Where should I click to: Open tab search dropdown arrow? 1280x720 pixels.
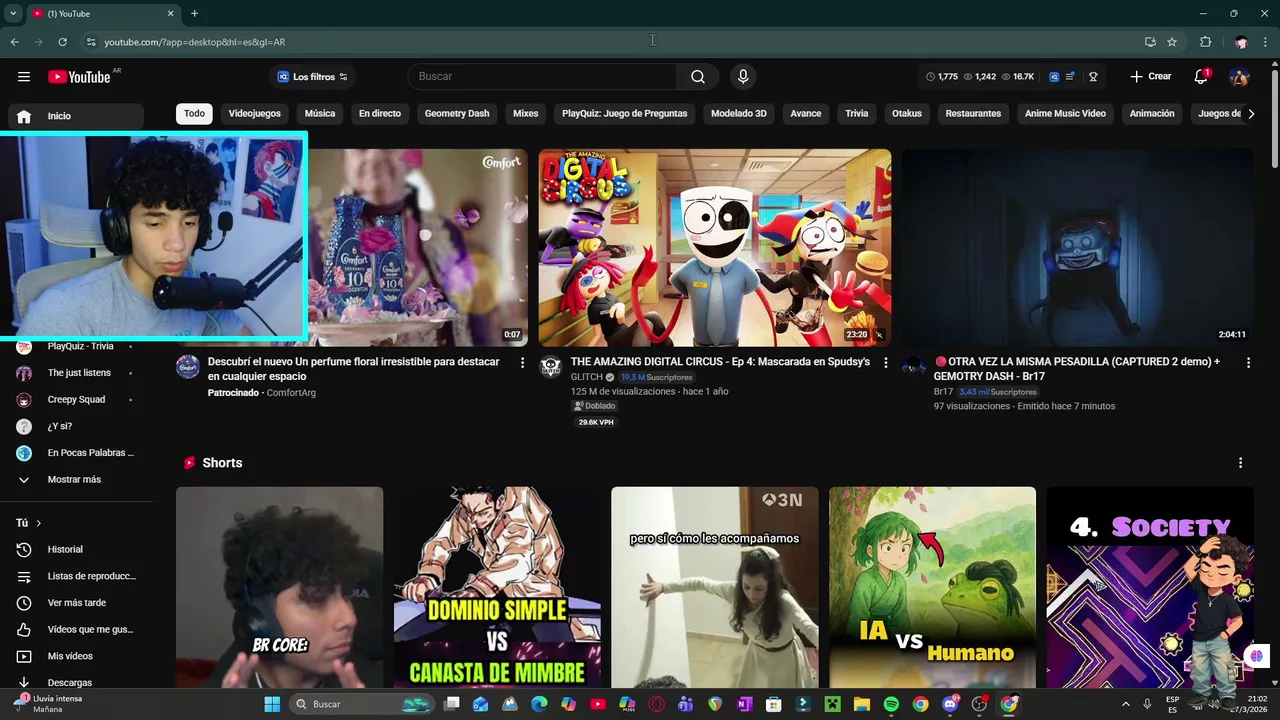[13, 13]
